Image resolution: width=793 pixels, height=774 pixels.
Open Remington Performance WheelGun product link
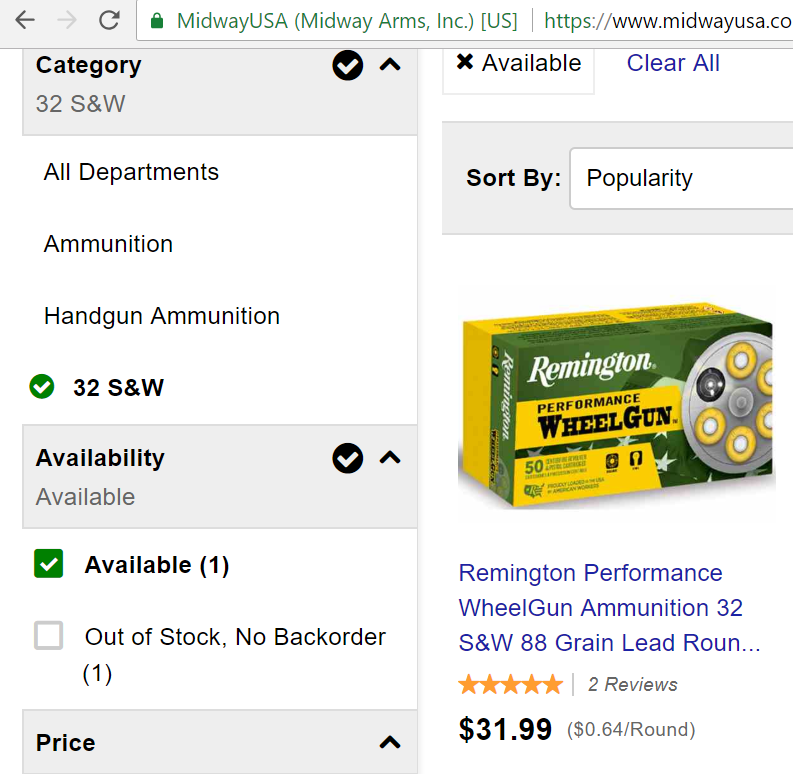tap(609, 608)
